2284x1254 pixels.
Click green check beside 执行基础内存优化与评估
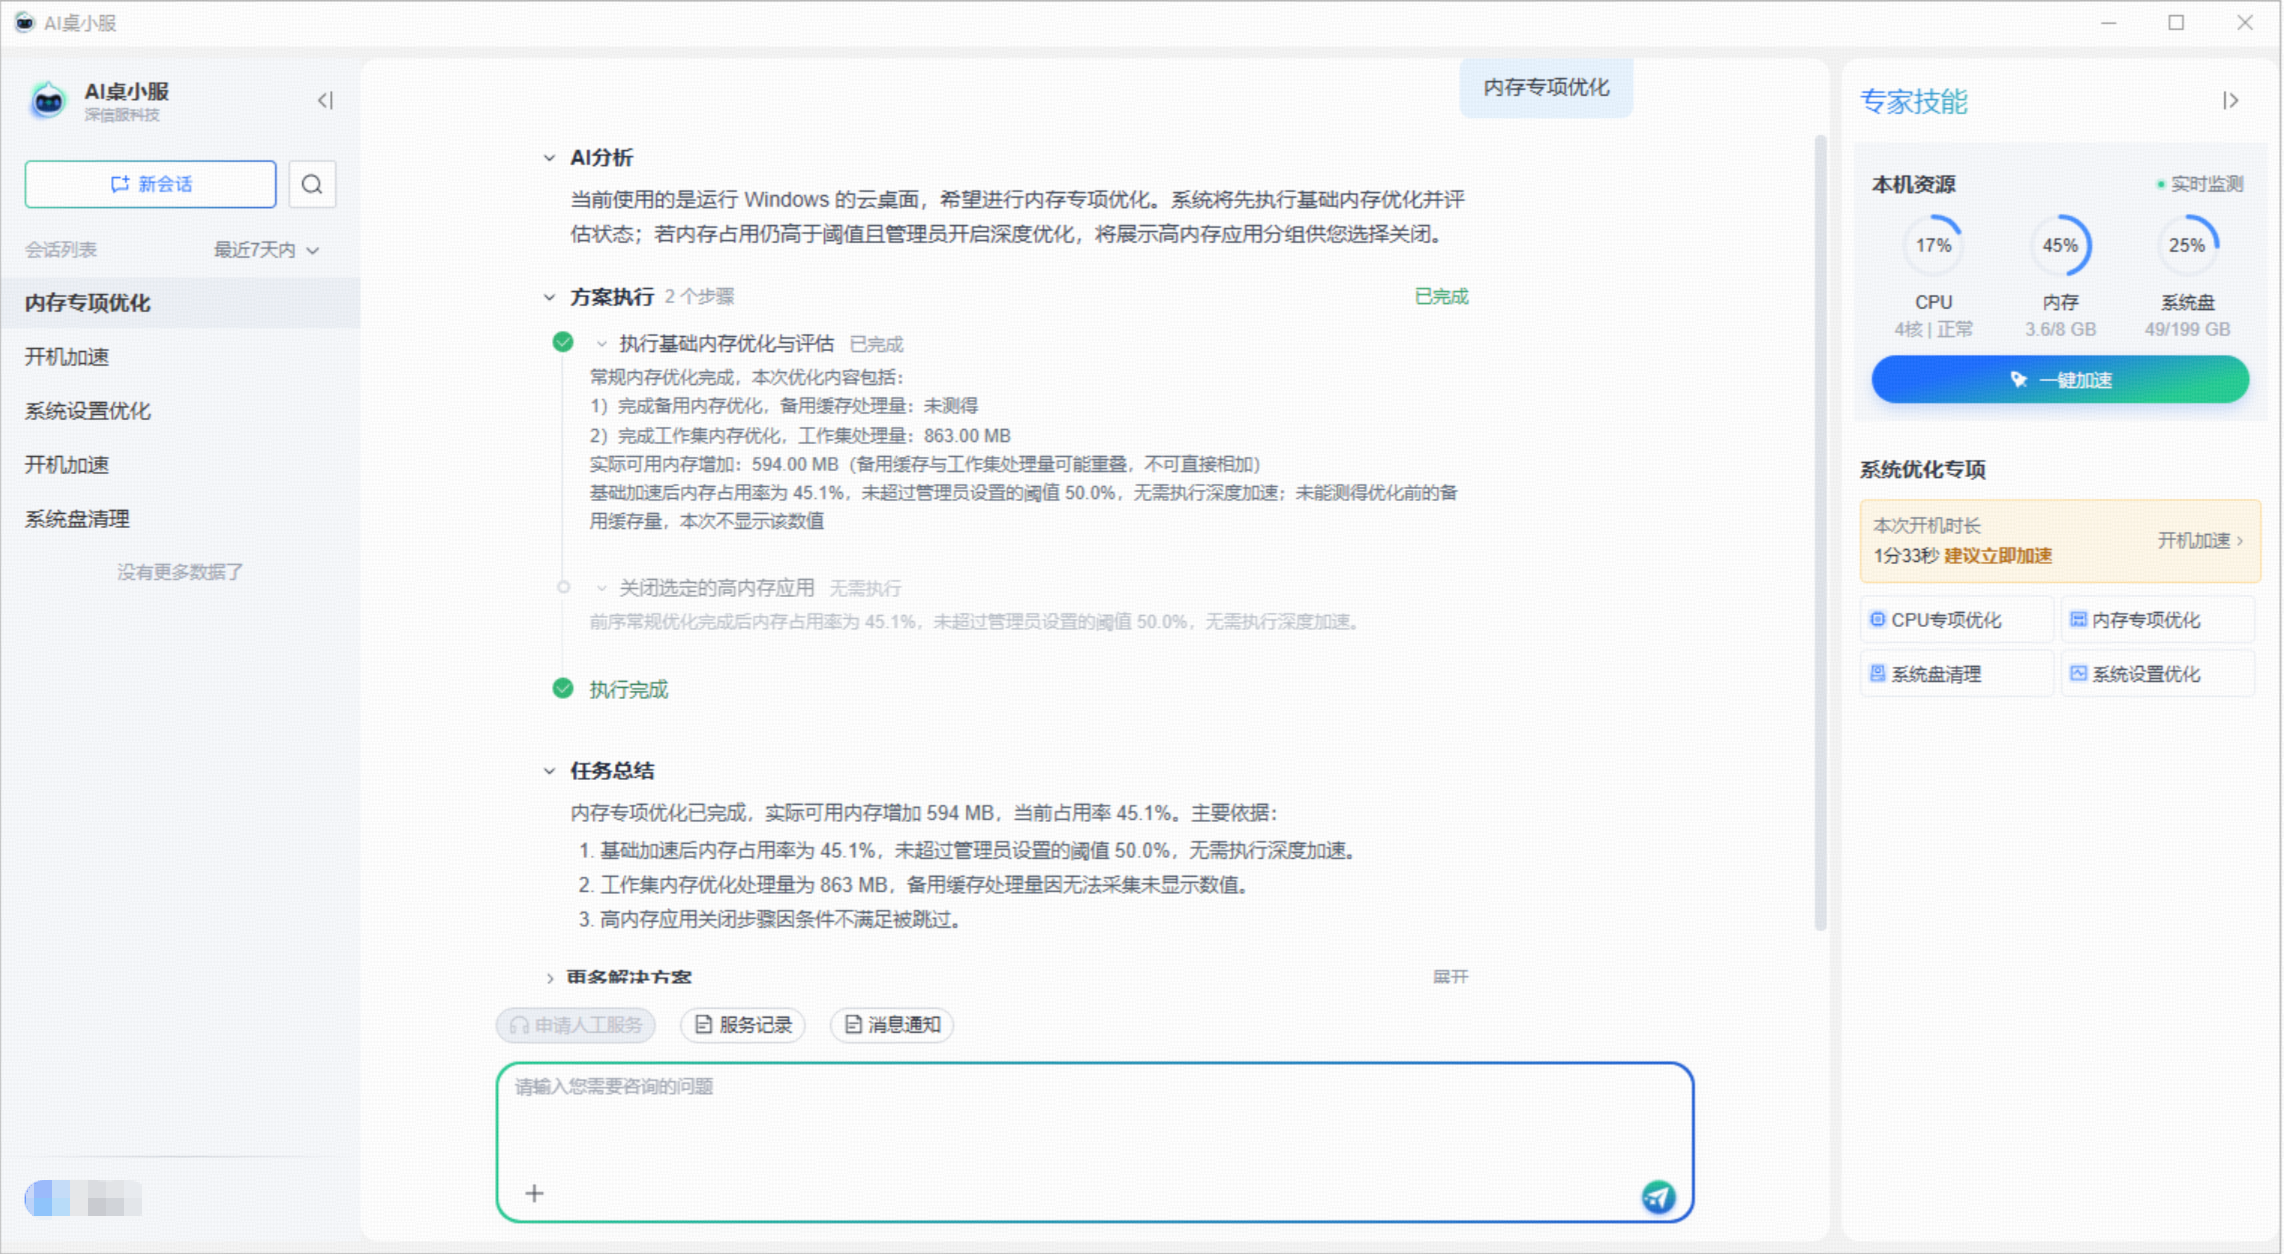[x=563, y=343]
